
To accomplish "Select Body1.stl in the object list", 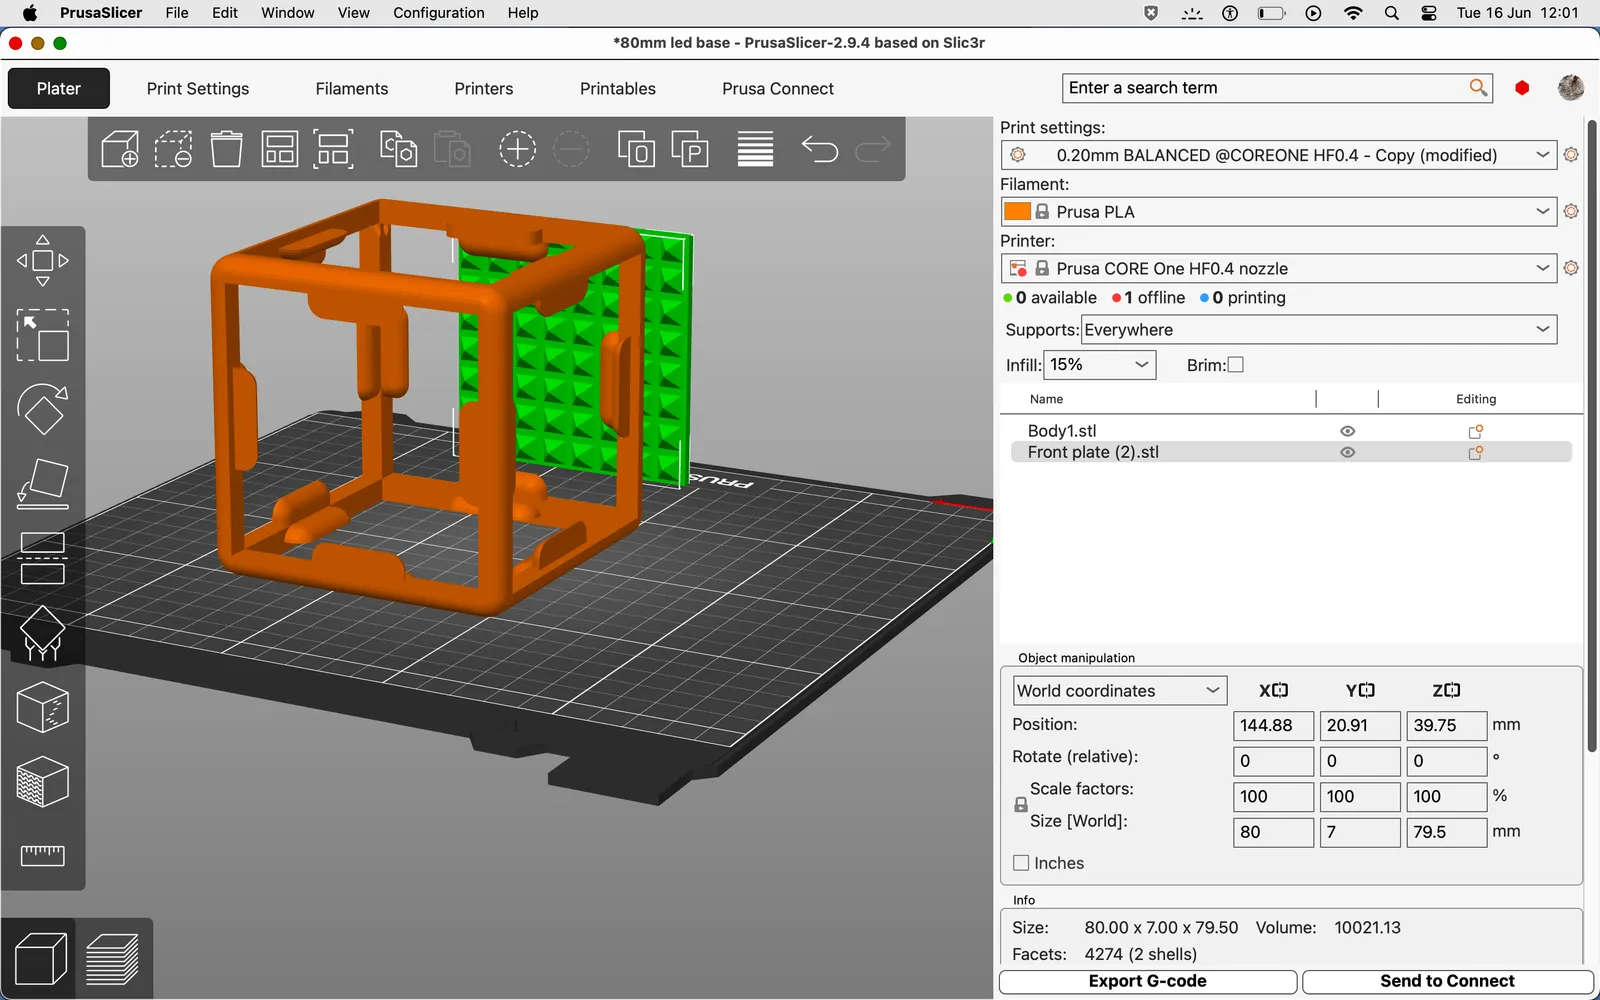I will 1062,431.
